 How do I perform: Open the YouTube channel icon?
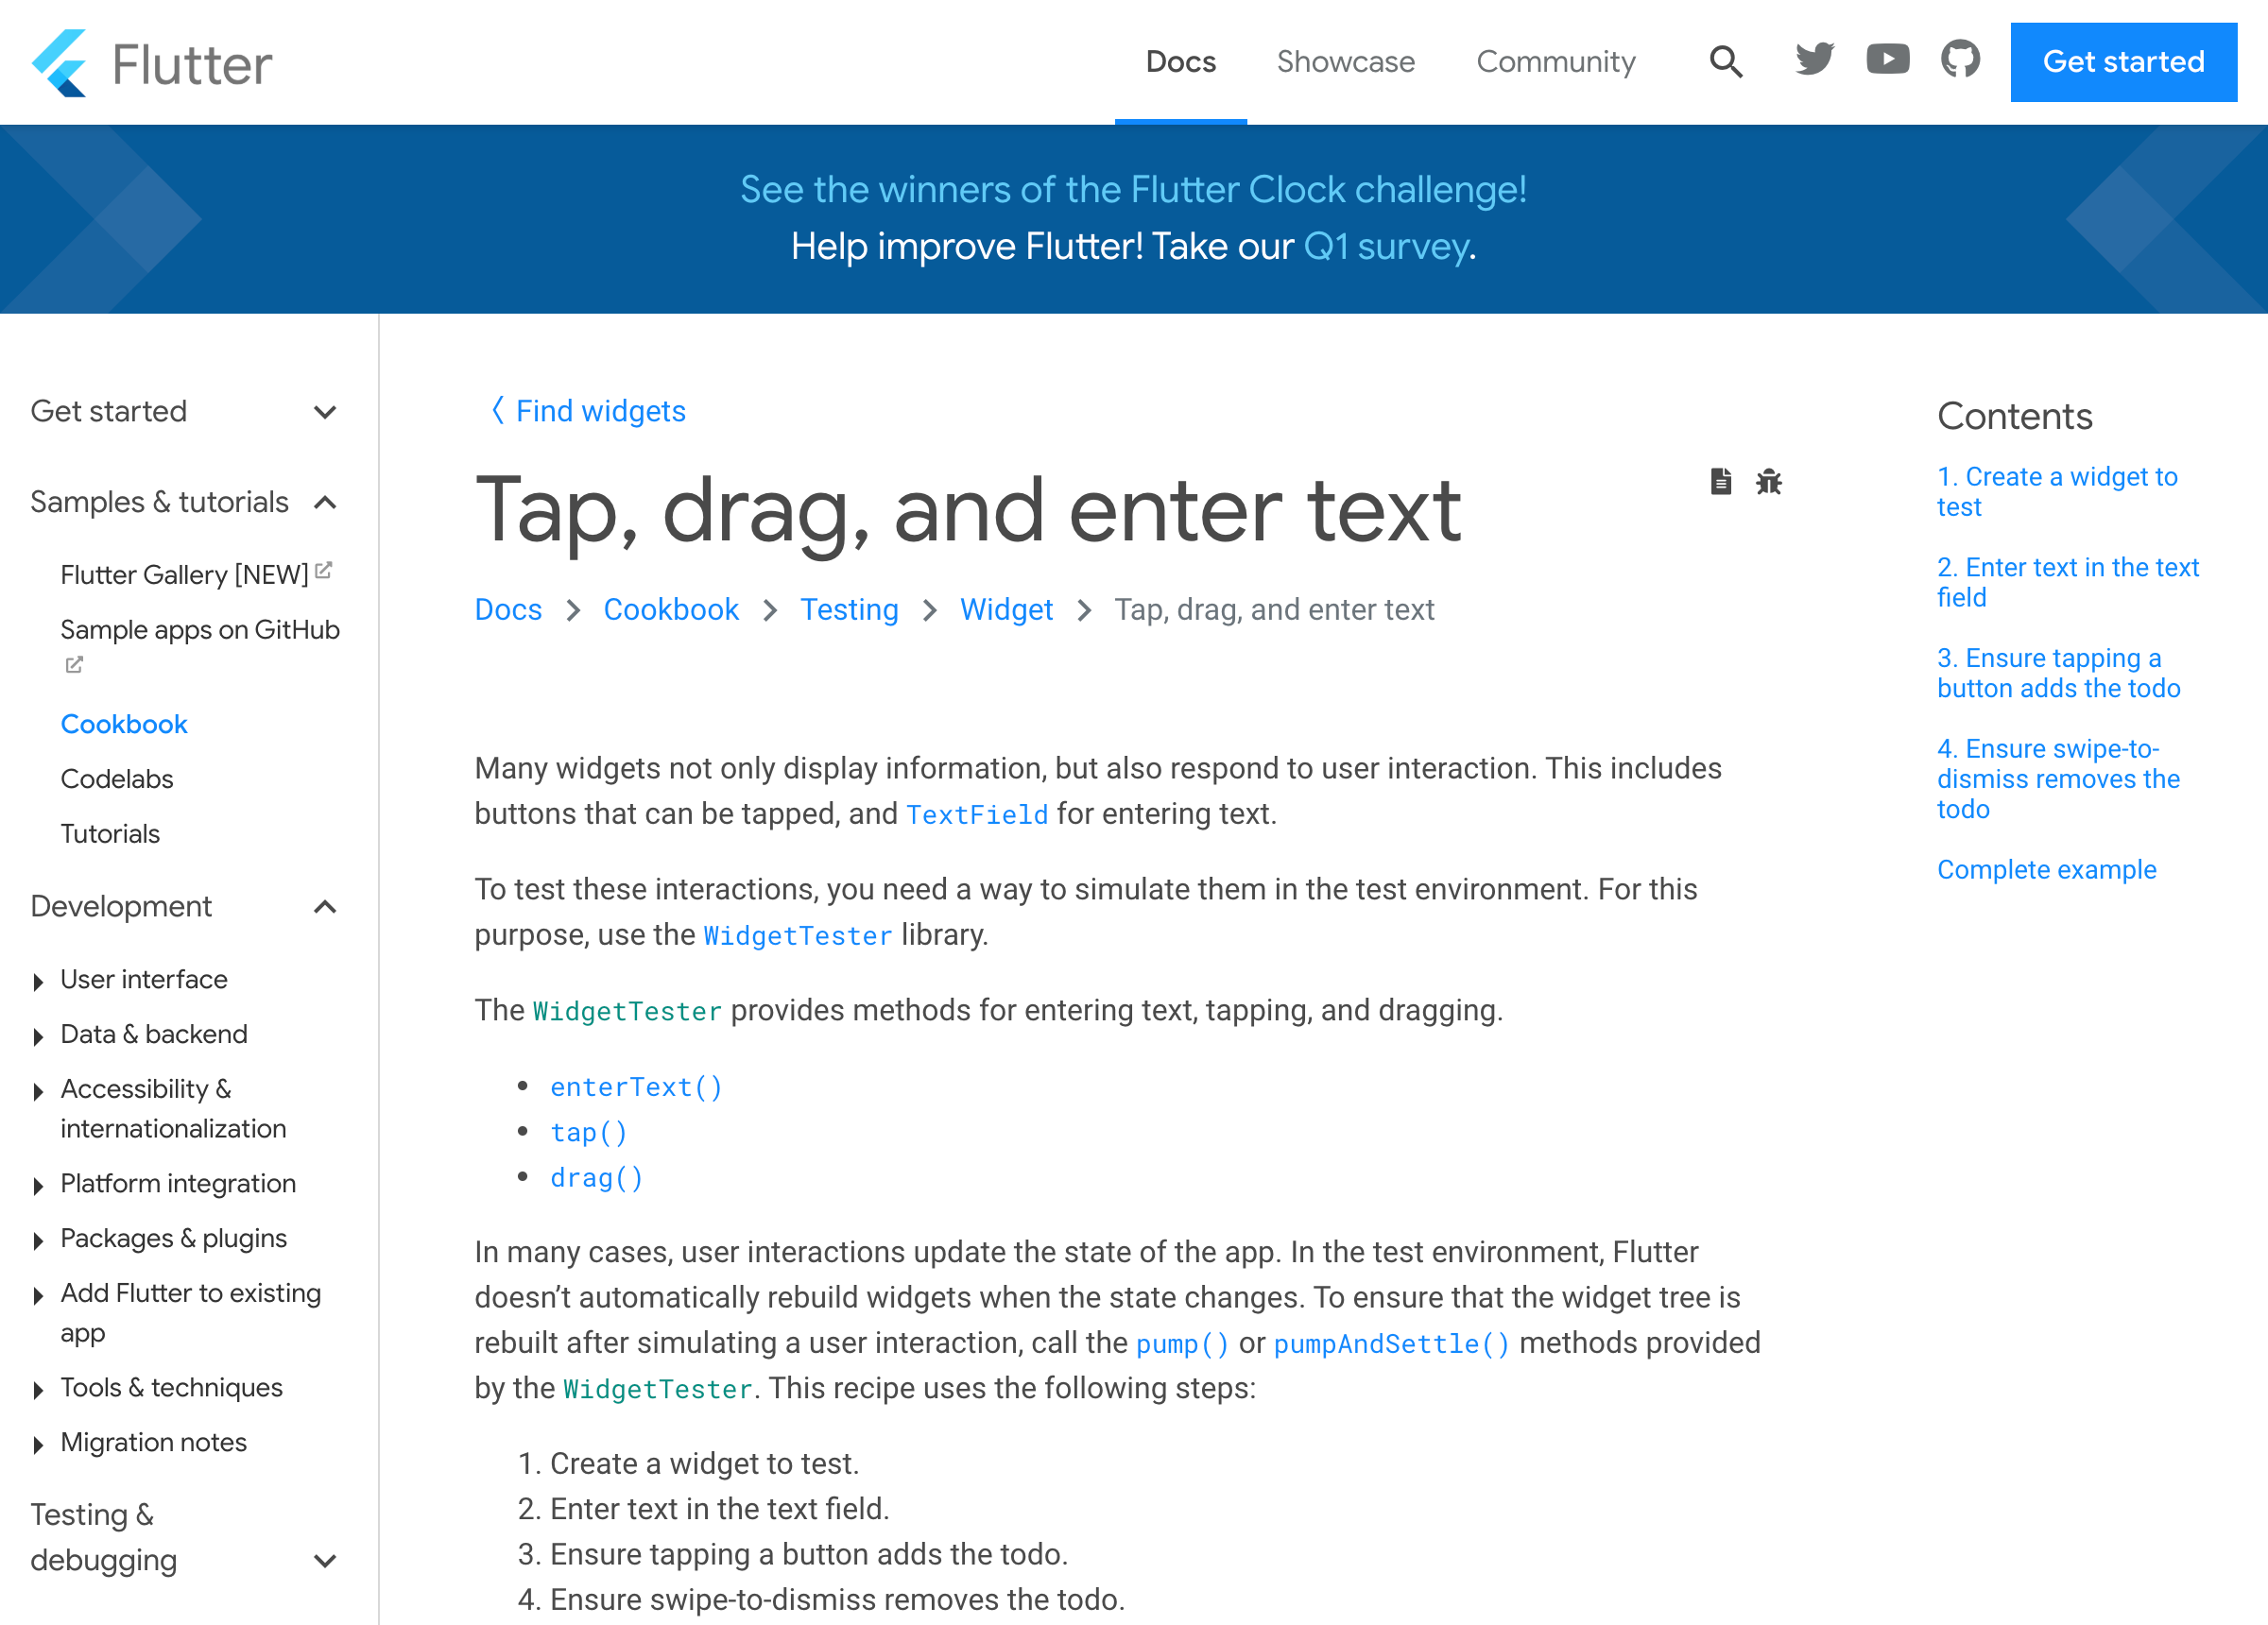coord(1887,60)
